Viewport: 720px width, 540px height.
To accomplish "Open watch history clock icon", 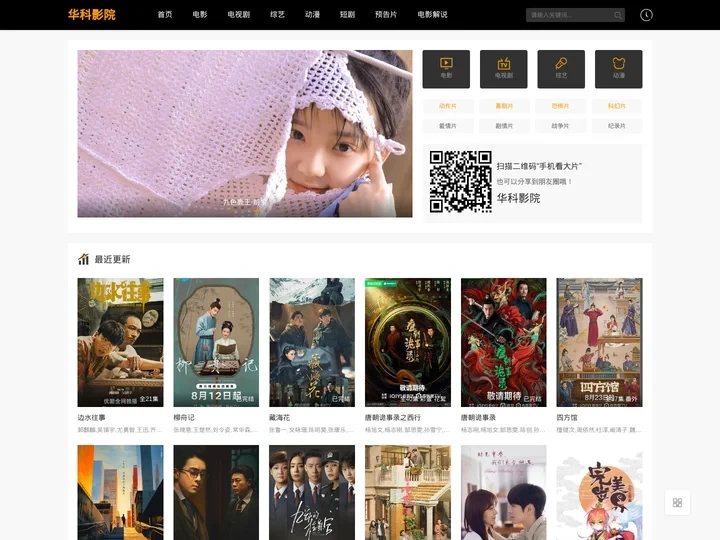I will (x=646, y=15).
